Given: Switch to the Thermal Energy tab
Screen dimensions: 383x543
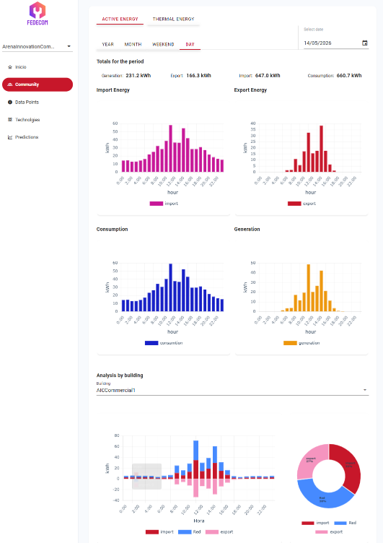Looking at the screenshot, I should pos(173,19).
